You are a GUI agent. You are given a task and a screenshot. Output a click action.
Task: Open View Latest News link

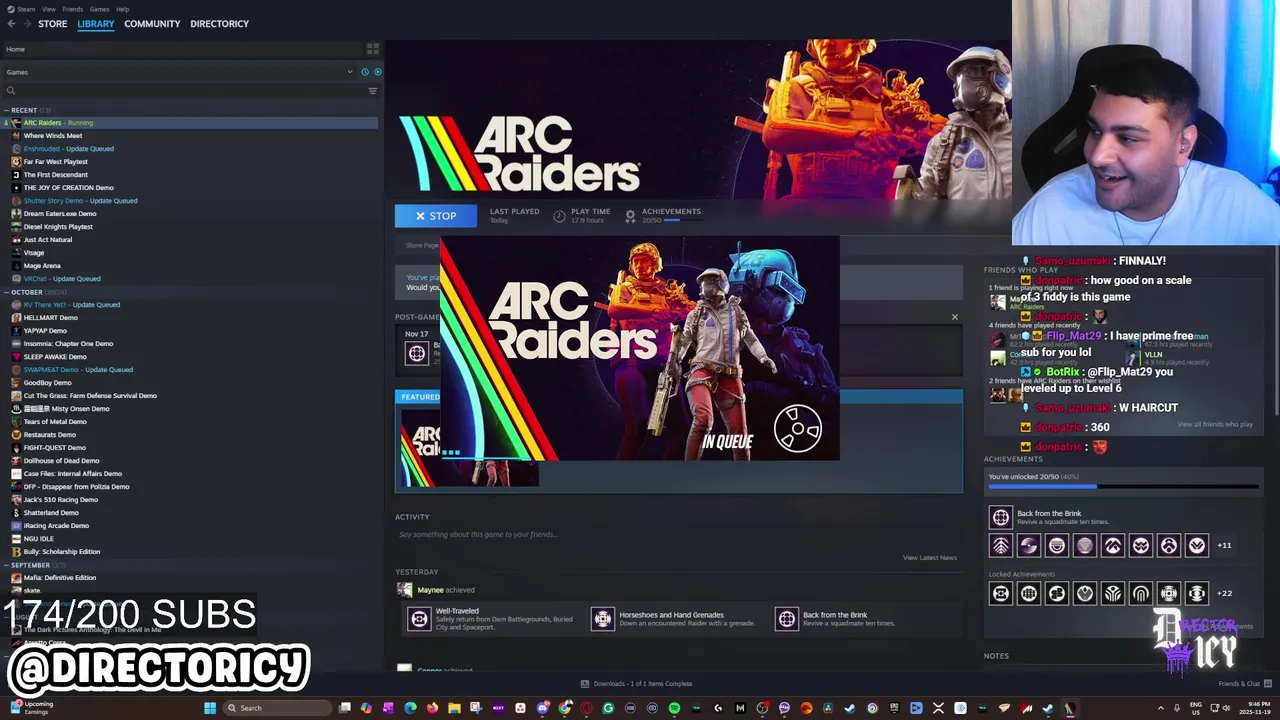pyautogui.click(x=930, y=558)
